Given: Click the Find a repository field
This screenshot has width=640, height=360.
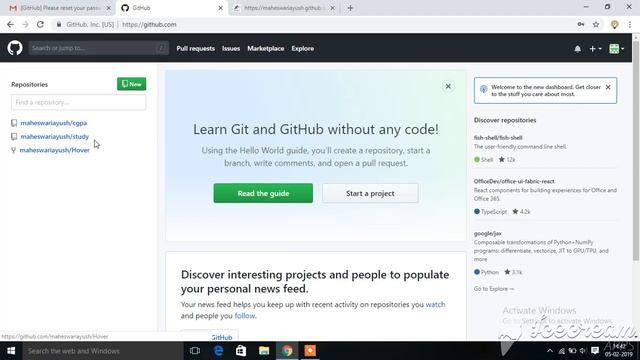Looking at the screenshot, I should pyautogui.click(x=78, y=102).
